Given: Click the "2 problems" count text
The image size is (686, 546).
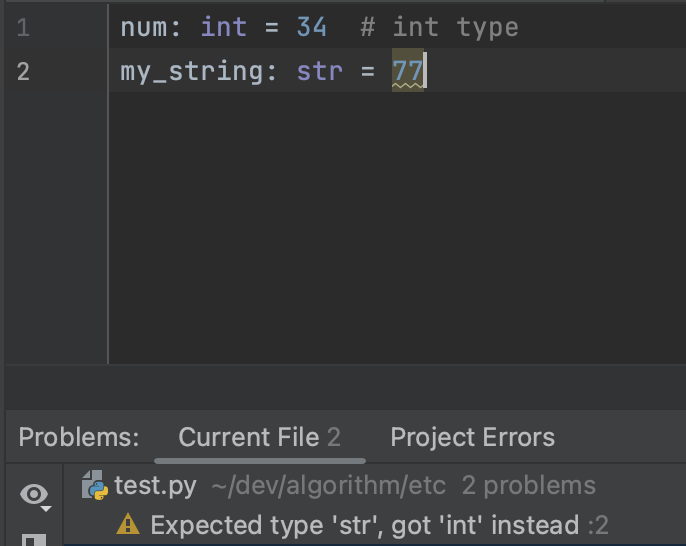Looking at the screenshot, I should tap(529, 486).
